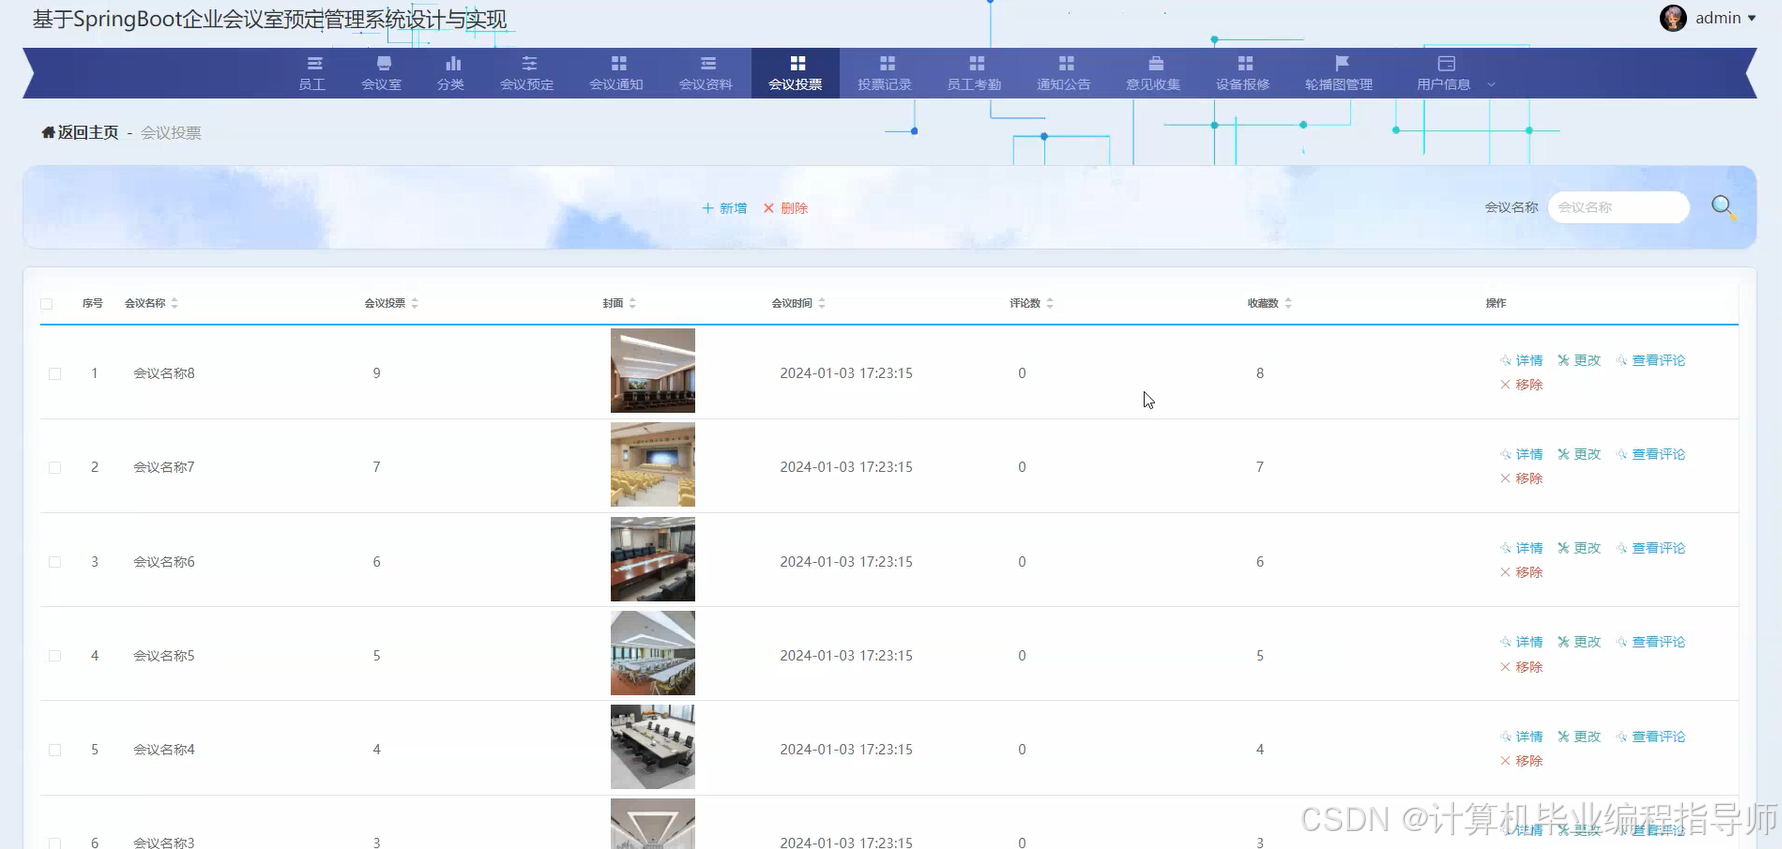The width and height of the screenshot is (1782, 849).
Task: Focus the 会议名称 search input
Action: (1618, 207)
